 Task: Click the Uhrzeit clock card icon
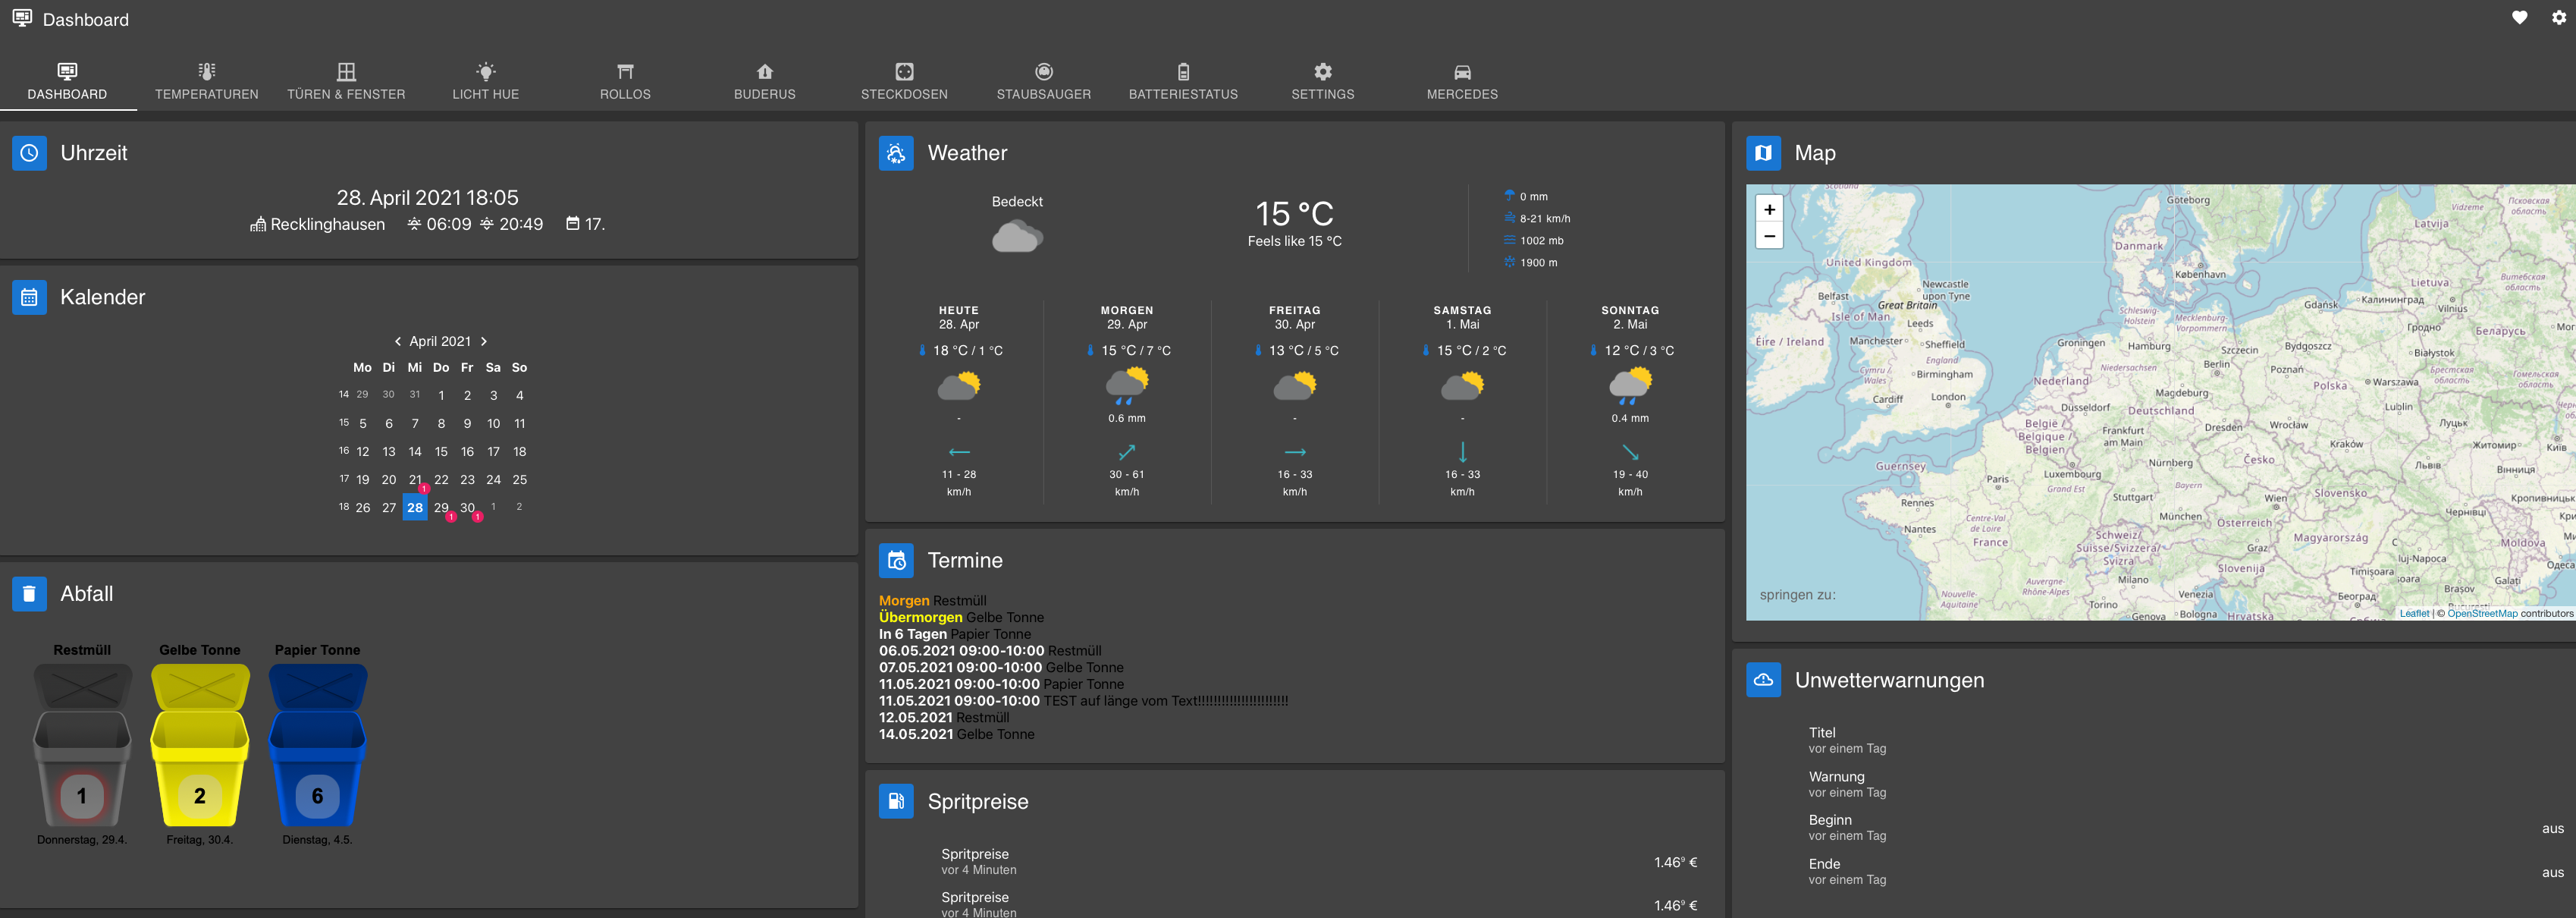[29, 153]
